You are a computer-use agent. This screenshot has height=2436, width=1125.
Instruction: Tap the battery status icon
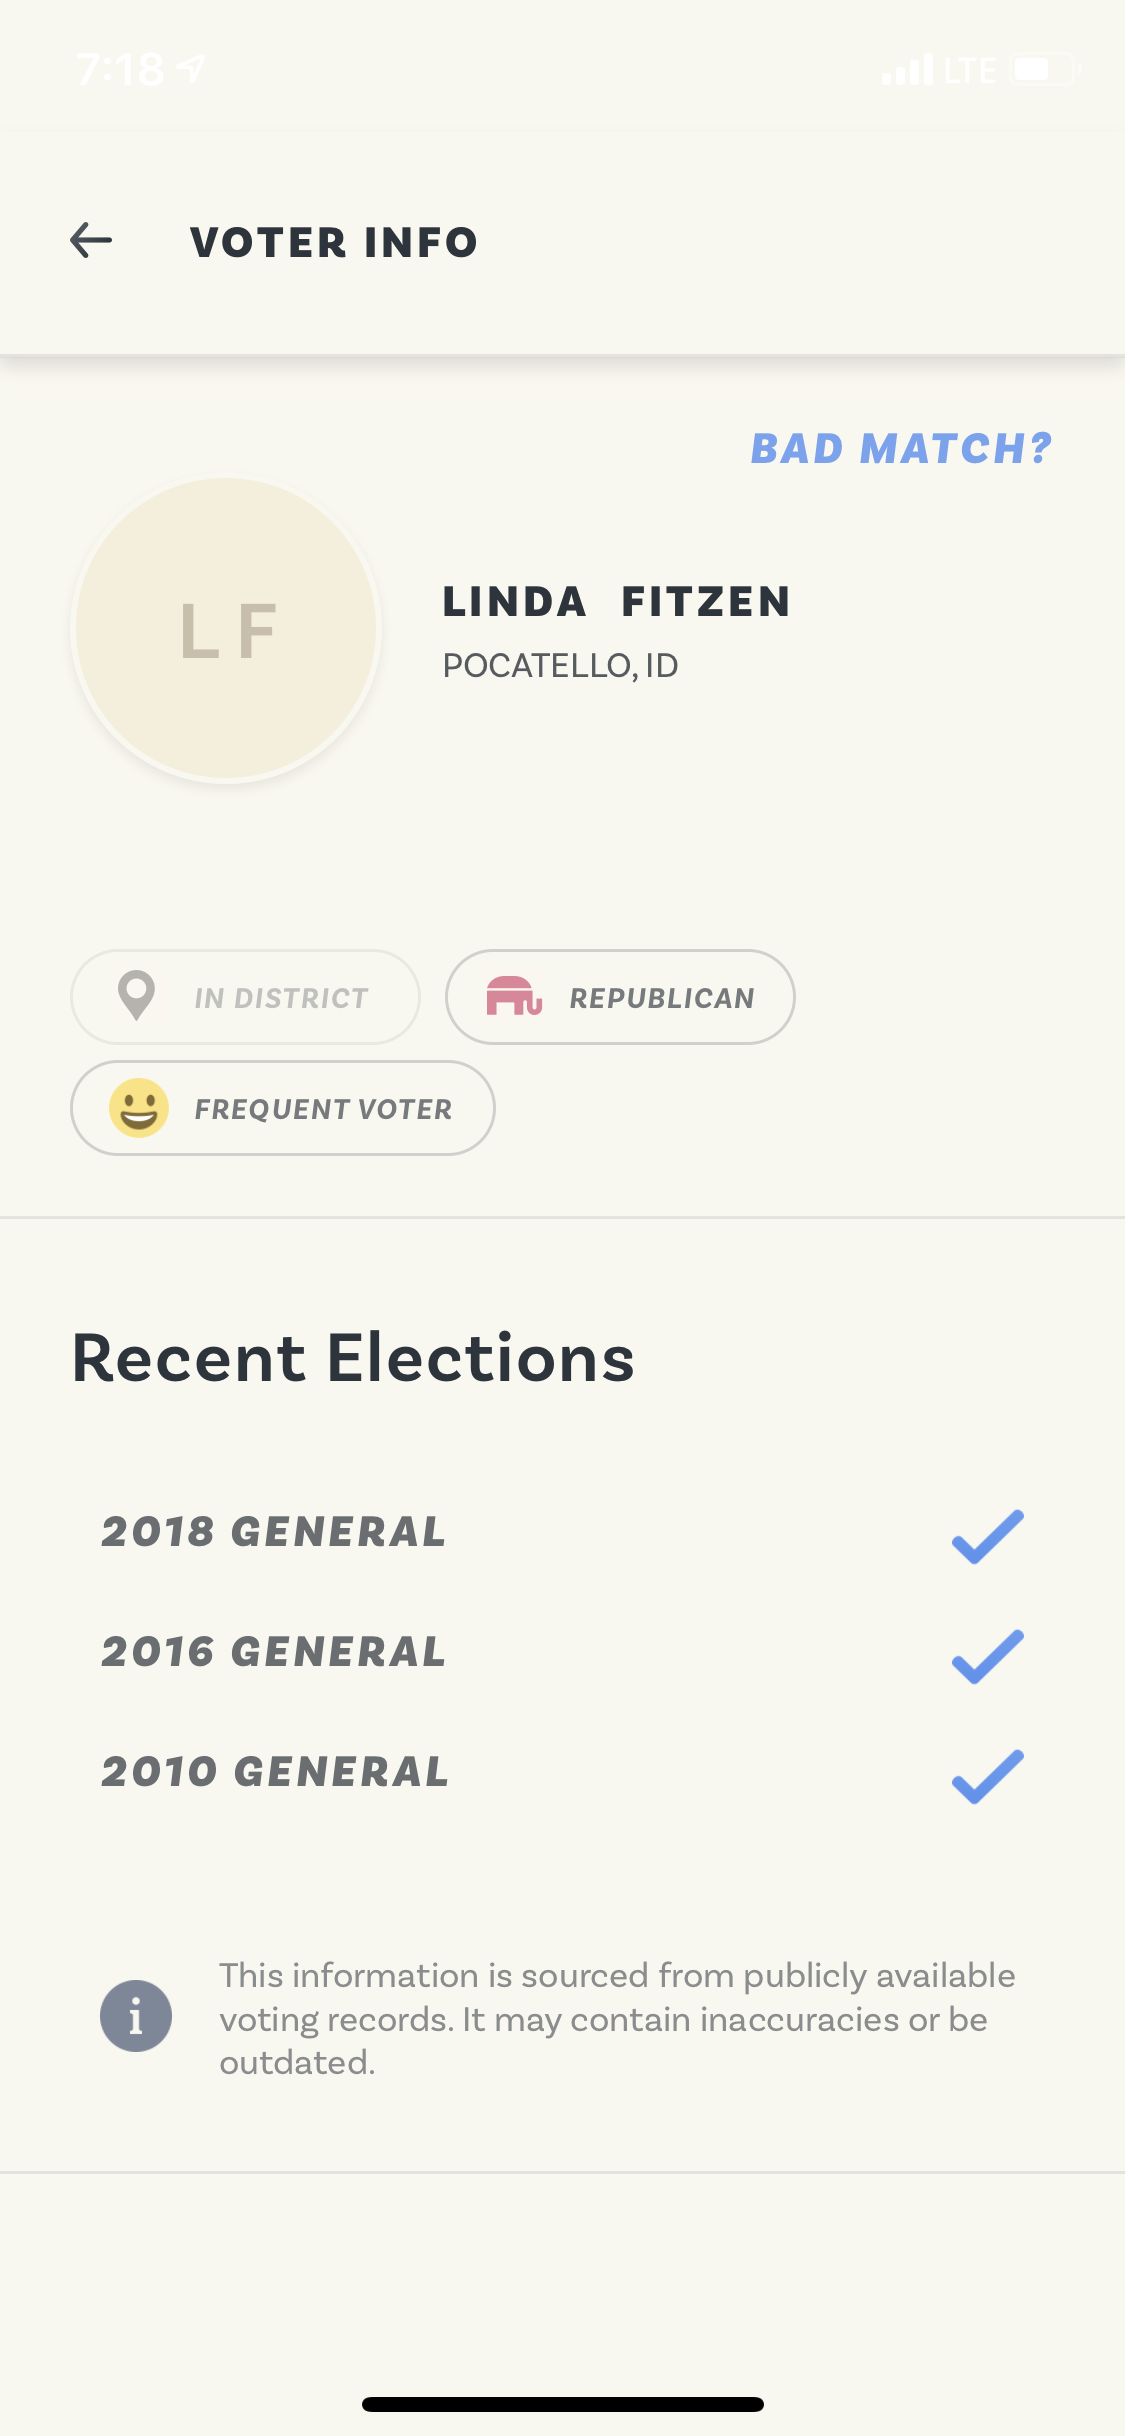tap(1044, 70)
